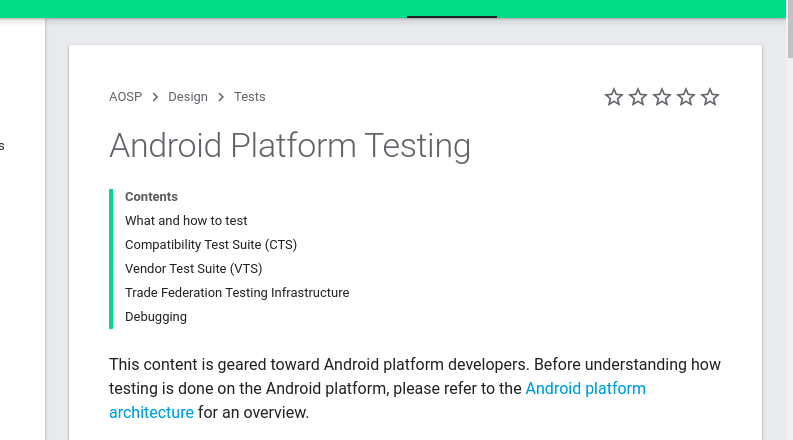The width and height of the screenshot is (793, 440).
Task: Jump to the Debugging section
Action: 156,317
